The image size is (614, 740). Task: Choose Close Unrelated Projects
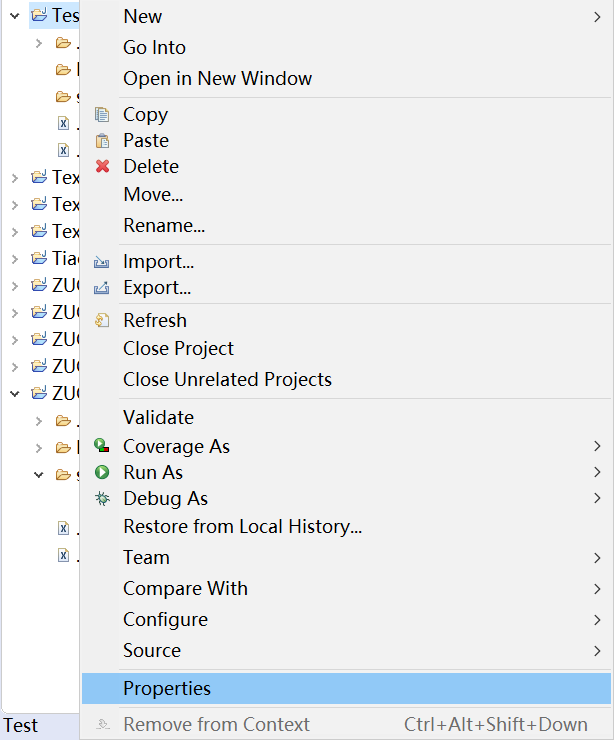[227, 380]
